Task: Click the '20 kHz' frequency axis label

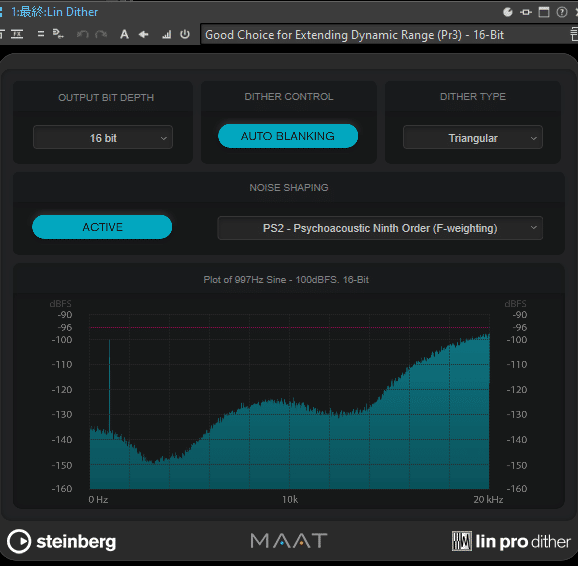Action: (488, 500)
